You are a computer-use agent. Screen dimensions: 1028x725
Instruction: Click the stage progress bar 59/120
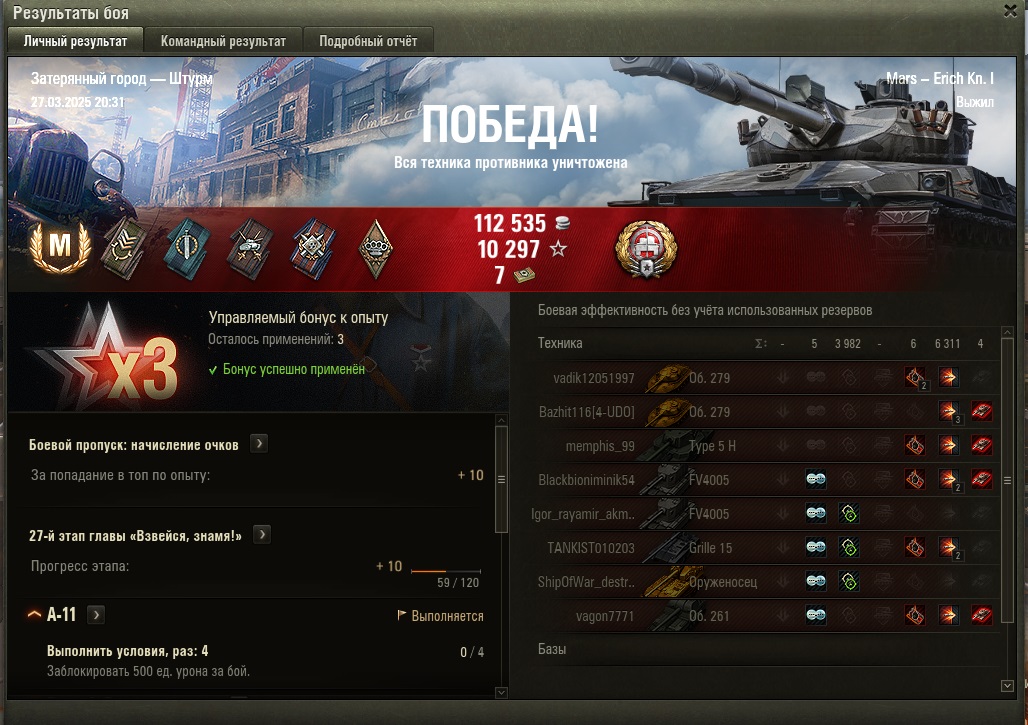tap(446, 571)
